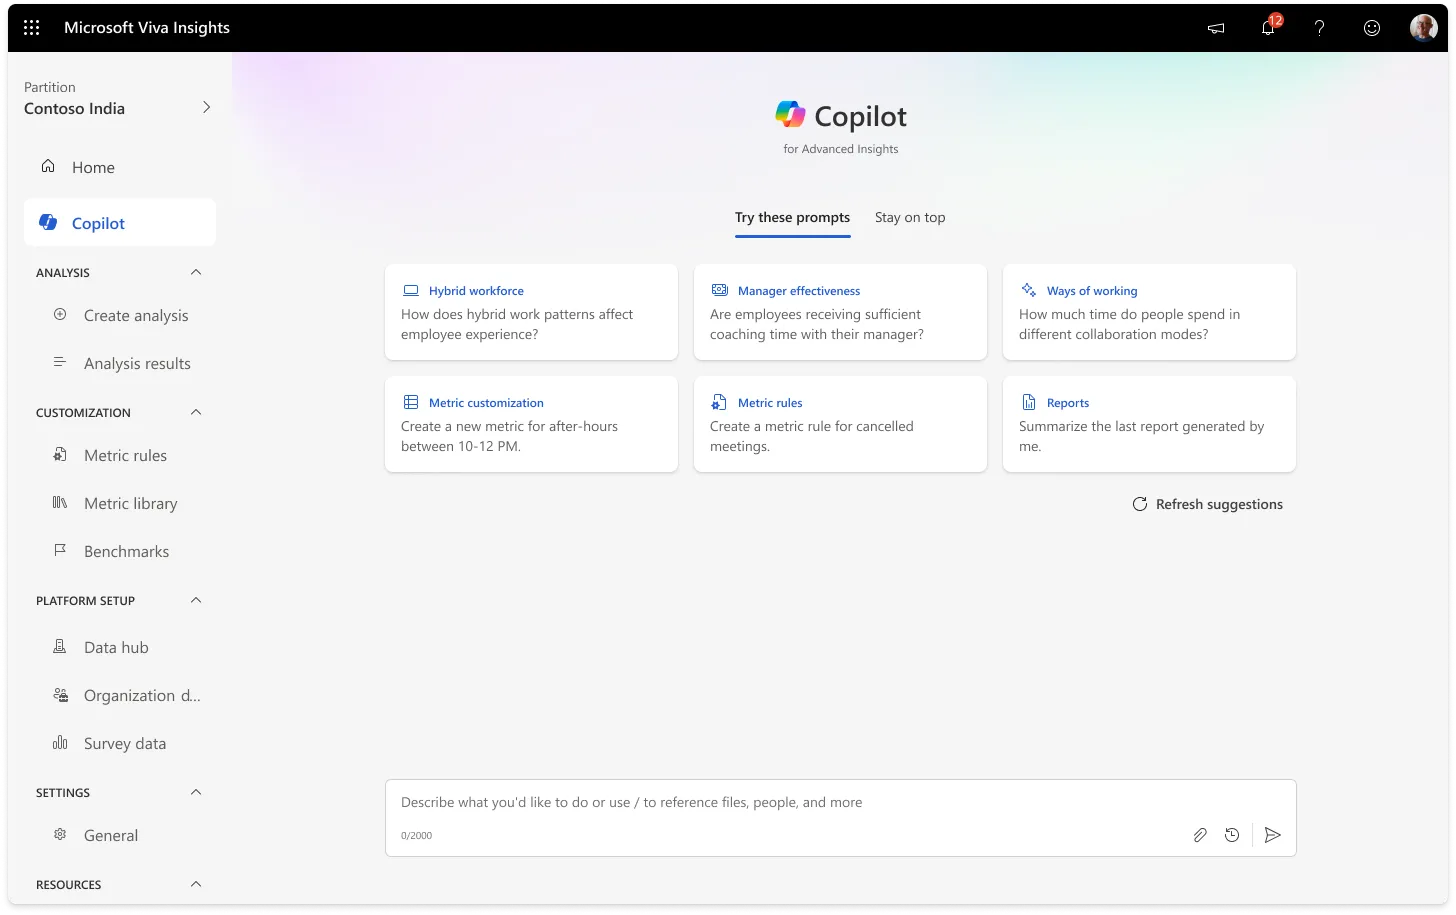This screenshot has height=915, width=1456.
Task: Click the prompt description input field
Action: tap(780, 803)
